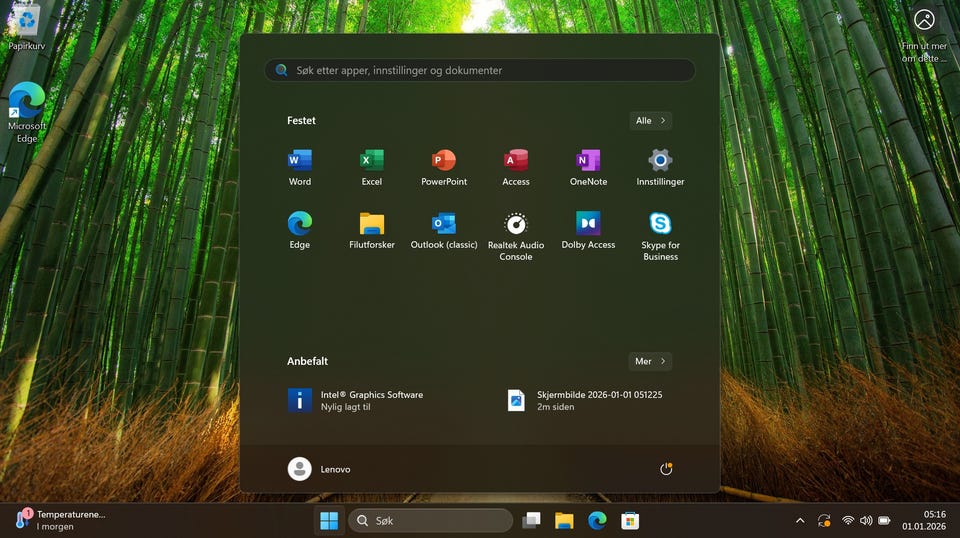Screen dimensions: 960x538
Task: Open Wi-Fi network settings tray icon
Action: point(847,521)
